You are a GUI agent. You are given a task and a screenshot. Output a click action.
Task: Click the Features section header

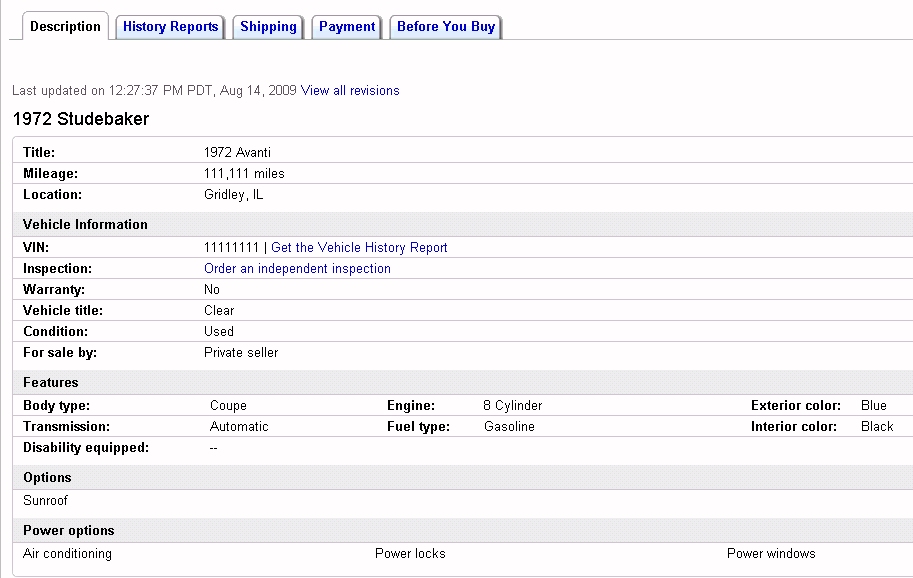pos(50,383)
